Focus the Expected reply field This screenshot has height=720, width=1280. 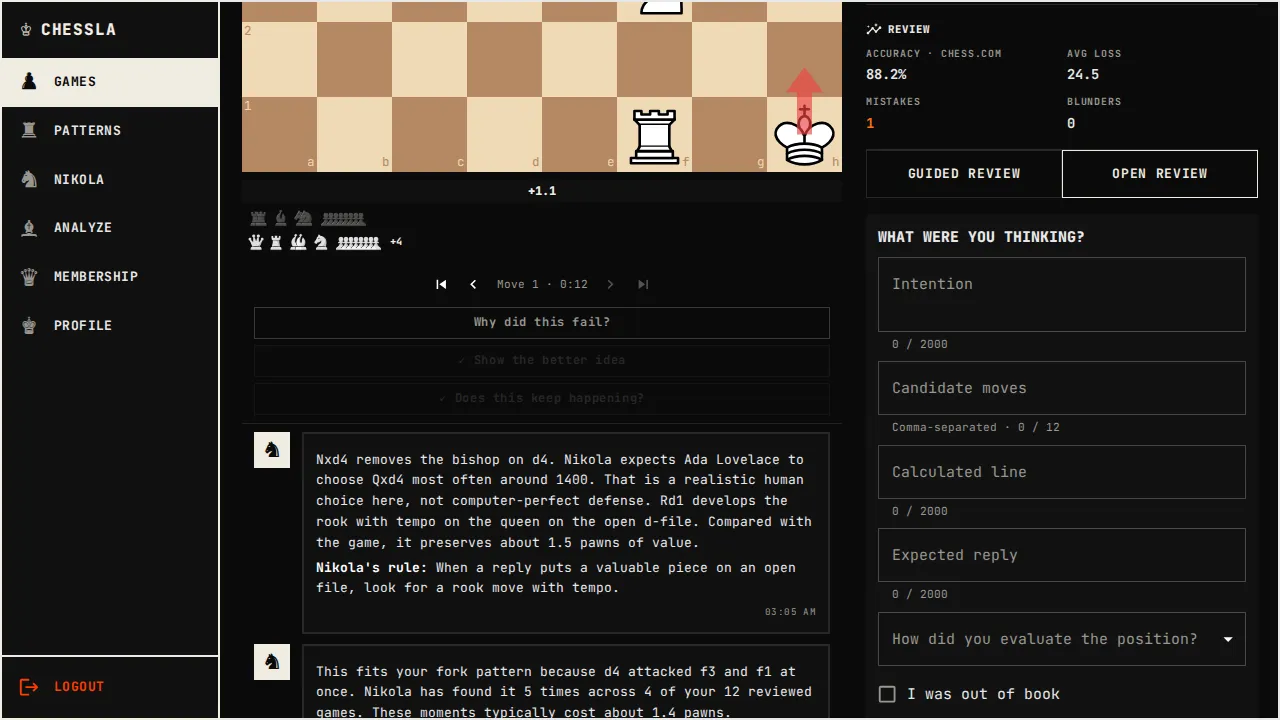1062,555
